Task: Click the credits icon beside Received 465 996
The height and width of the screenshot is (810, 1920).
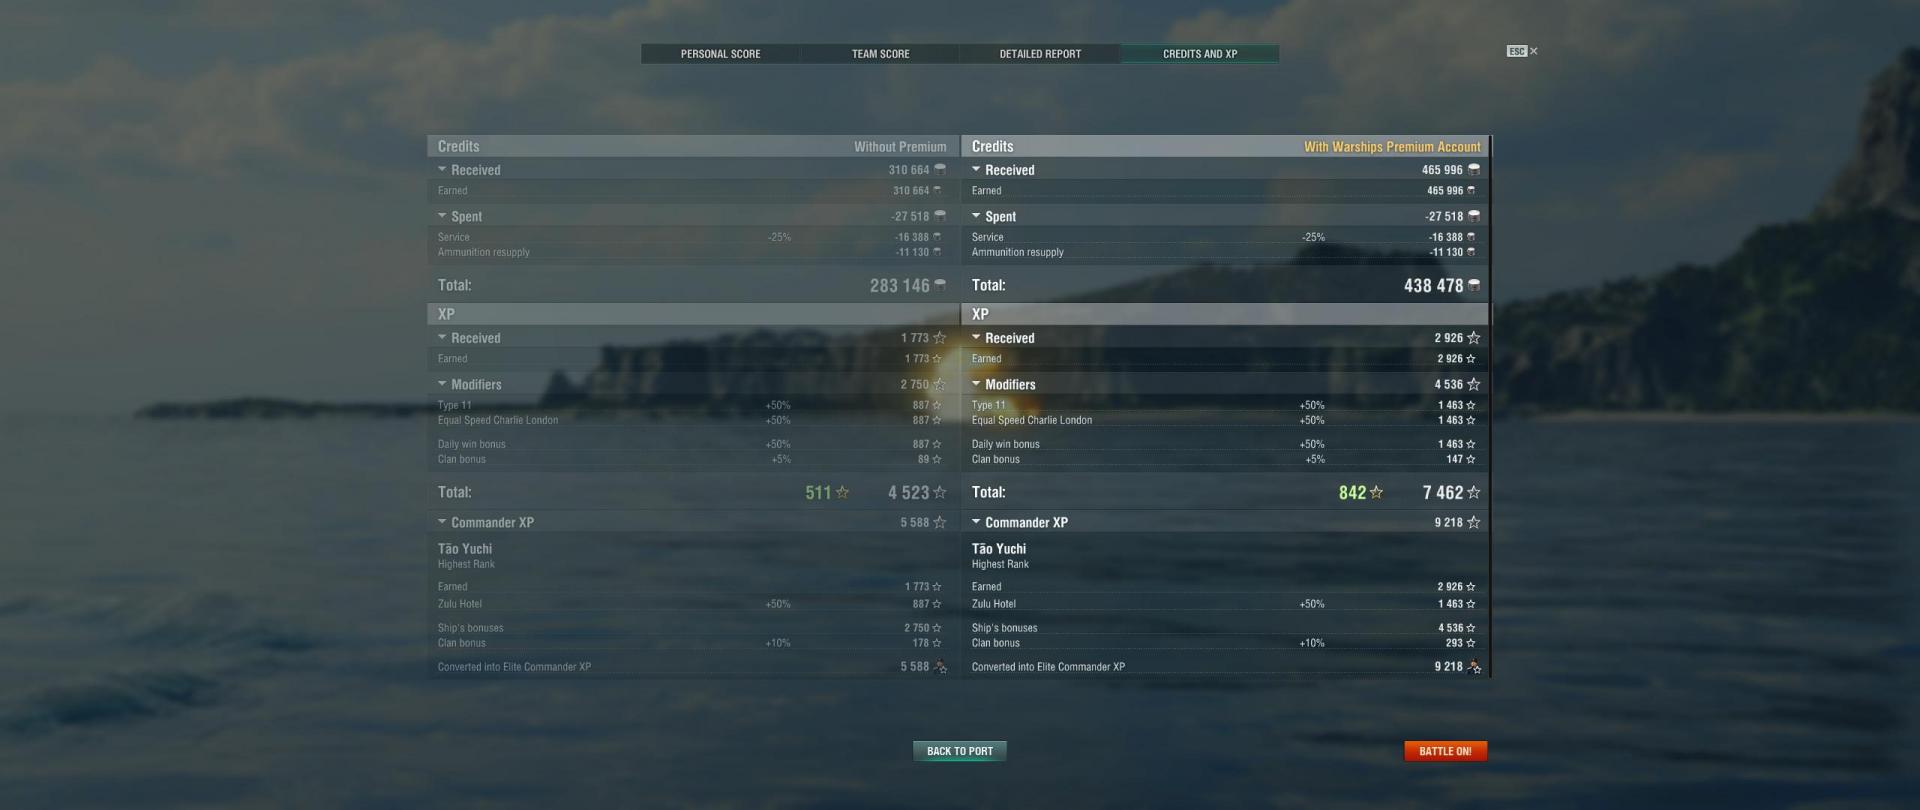Action: [x=1474, y=170]
